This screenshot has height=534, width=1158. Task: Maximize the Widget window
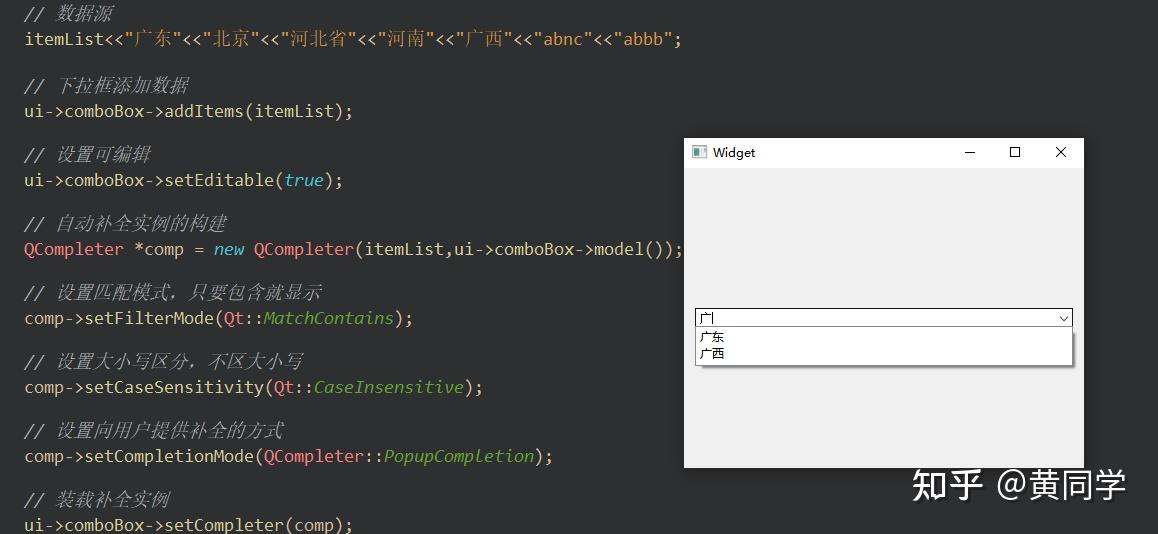coord(1015,152)
